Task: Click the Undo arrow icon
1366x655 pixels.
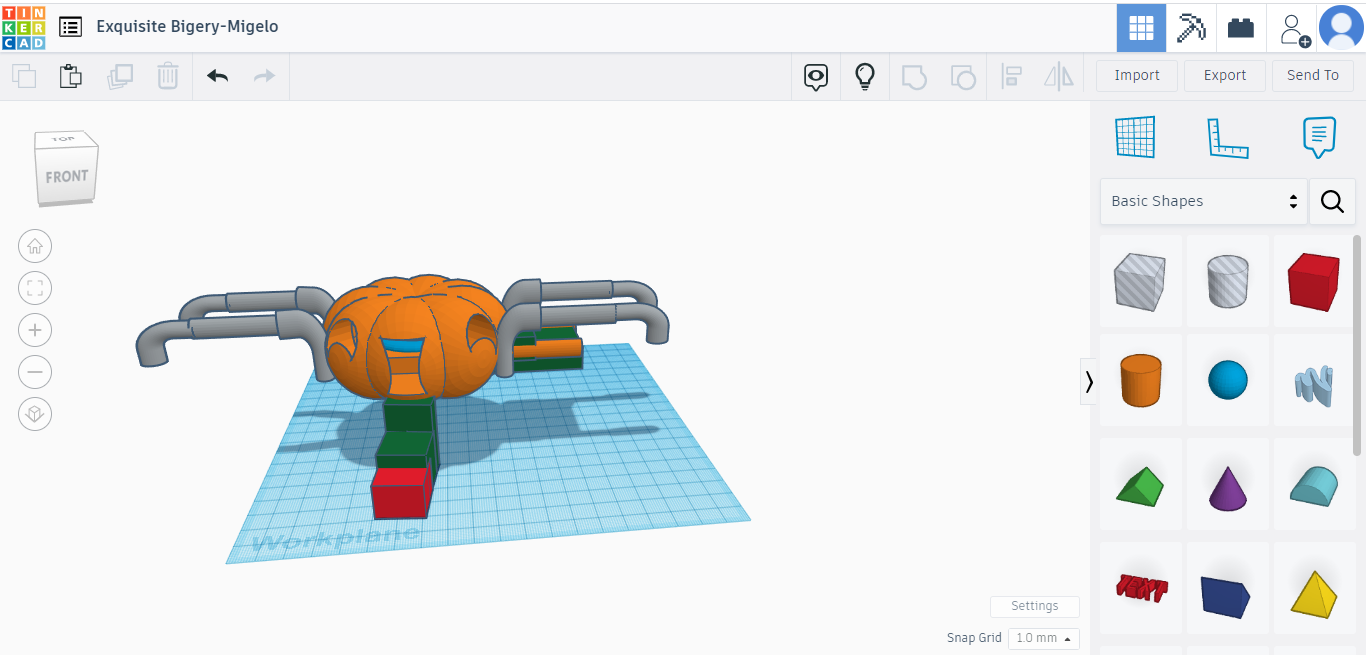Action: 217,76
